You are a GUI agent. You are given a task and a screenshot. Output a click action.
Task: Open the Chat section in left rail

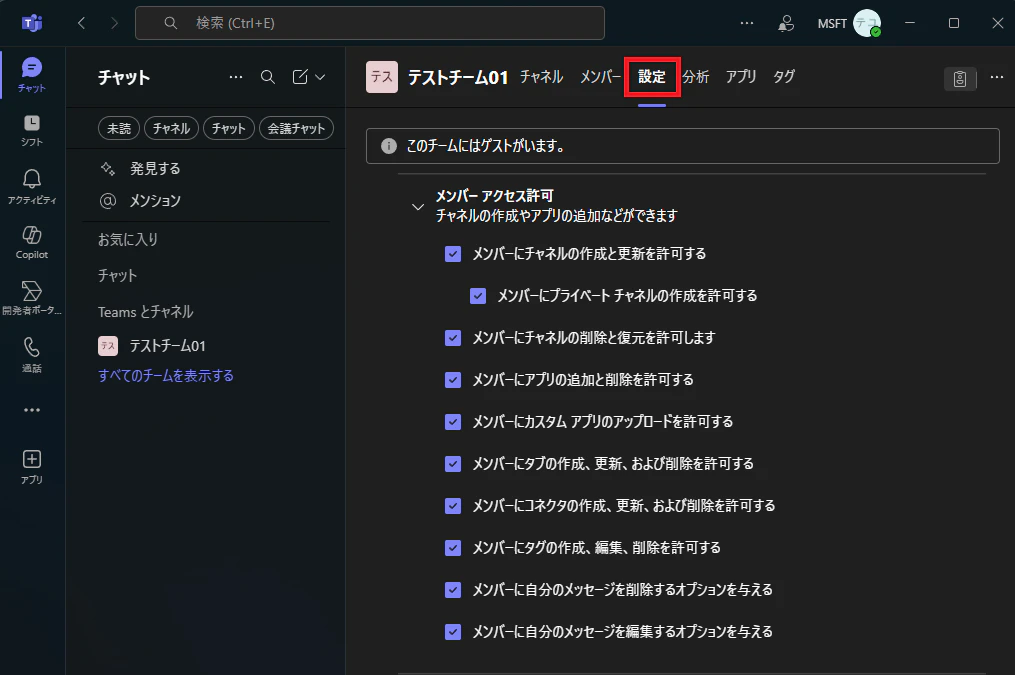click(32, 75)
